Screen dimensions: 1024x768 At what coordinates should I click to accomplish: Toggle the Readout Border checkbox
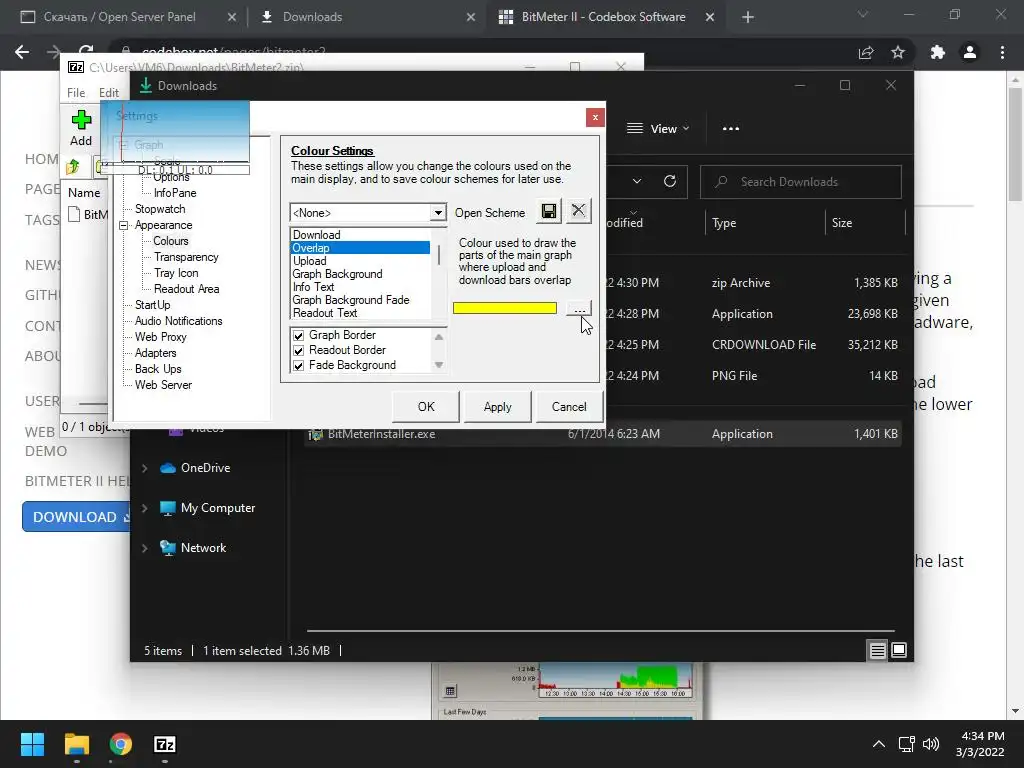pyautogui.click(x=298, y=350)
